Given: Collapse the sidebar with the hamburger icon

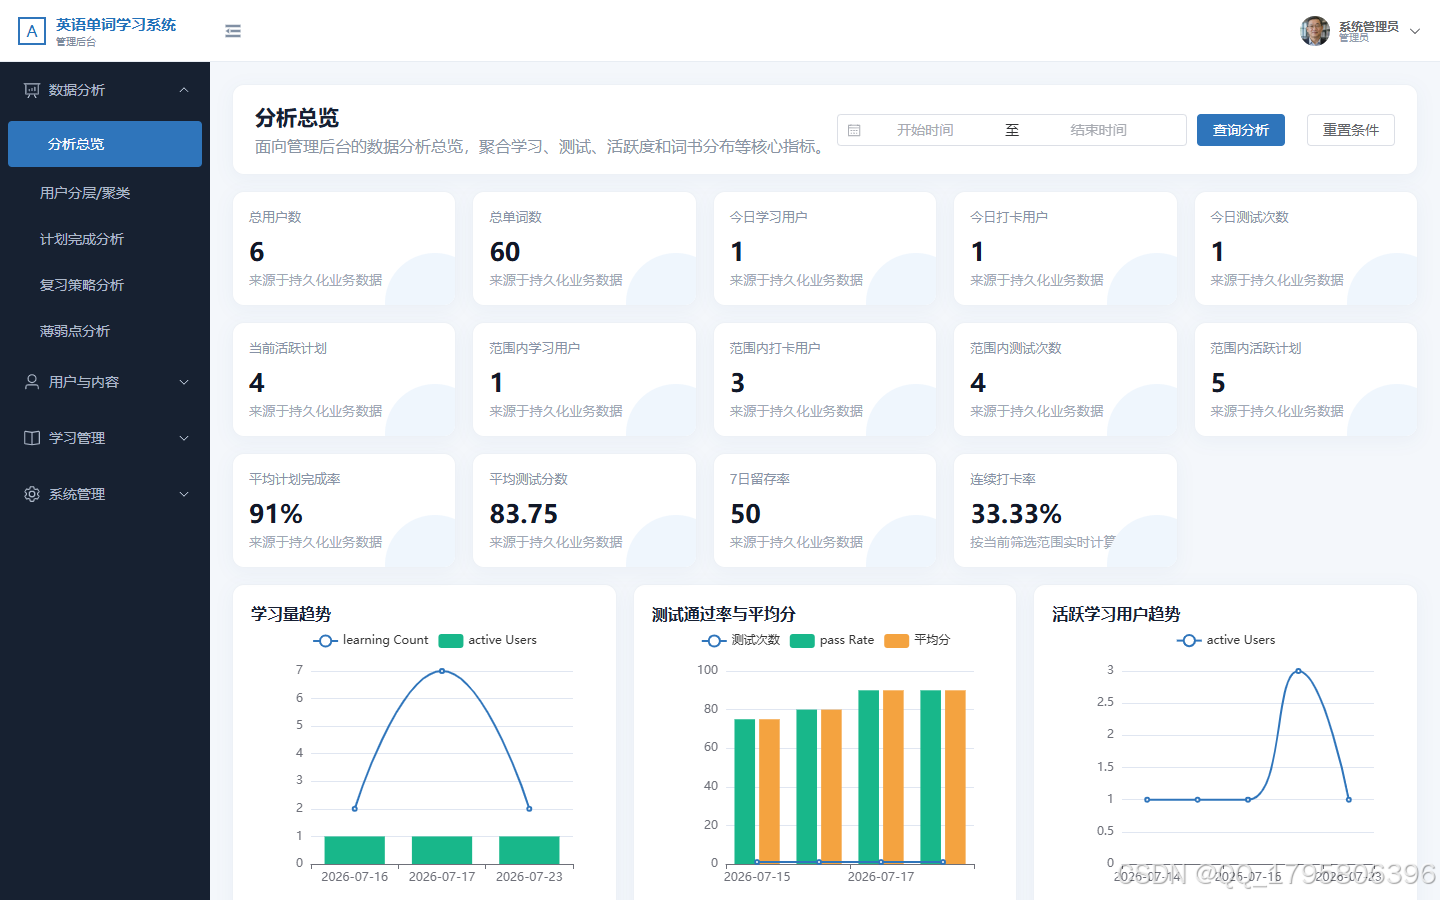Looking at the screenshot, I should point(233,31).
